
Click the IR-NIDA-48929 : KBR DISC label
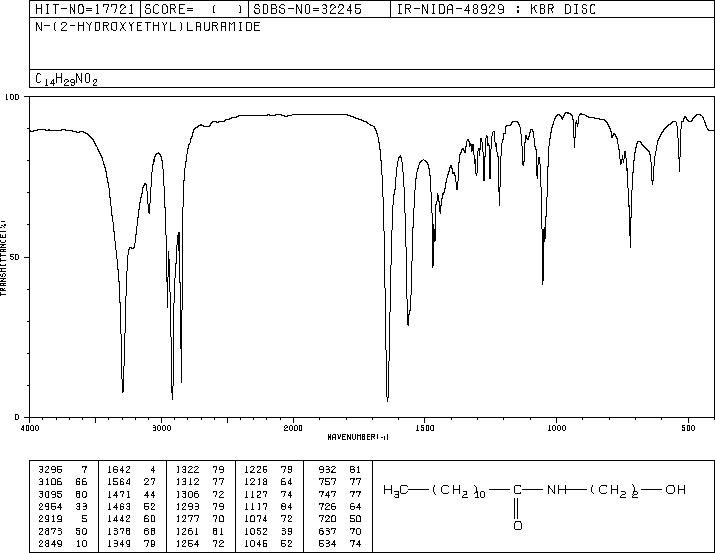496,9
